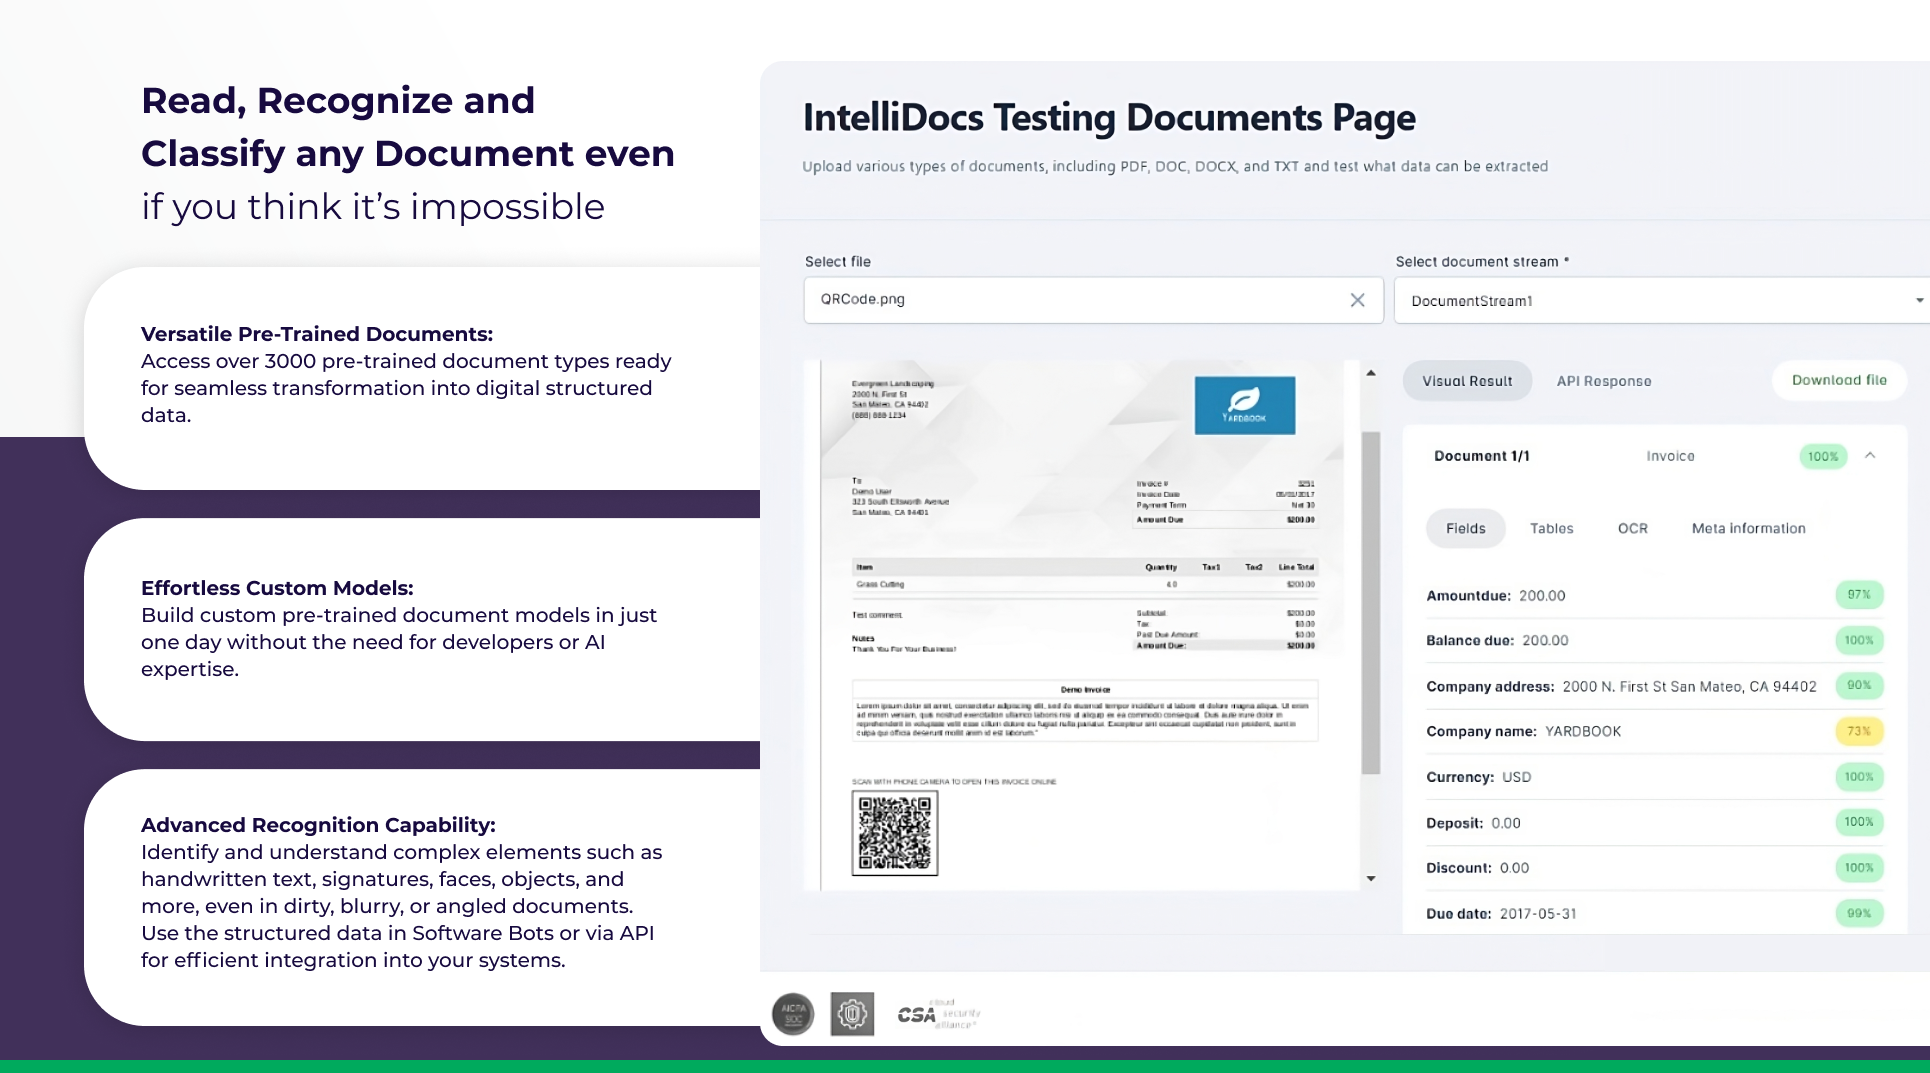Click the square certification seal icon
Viewport: 1930px width, 1073px height.
(852, 1014)
